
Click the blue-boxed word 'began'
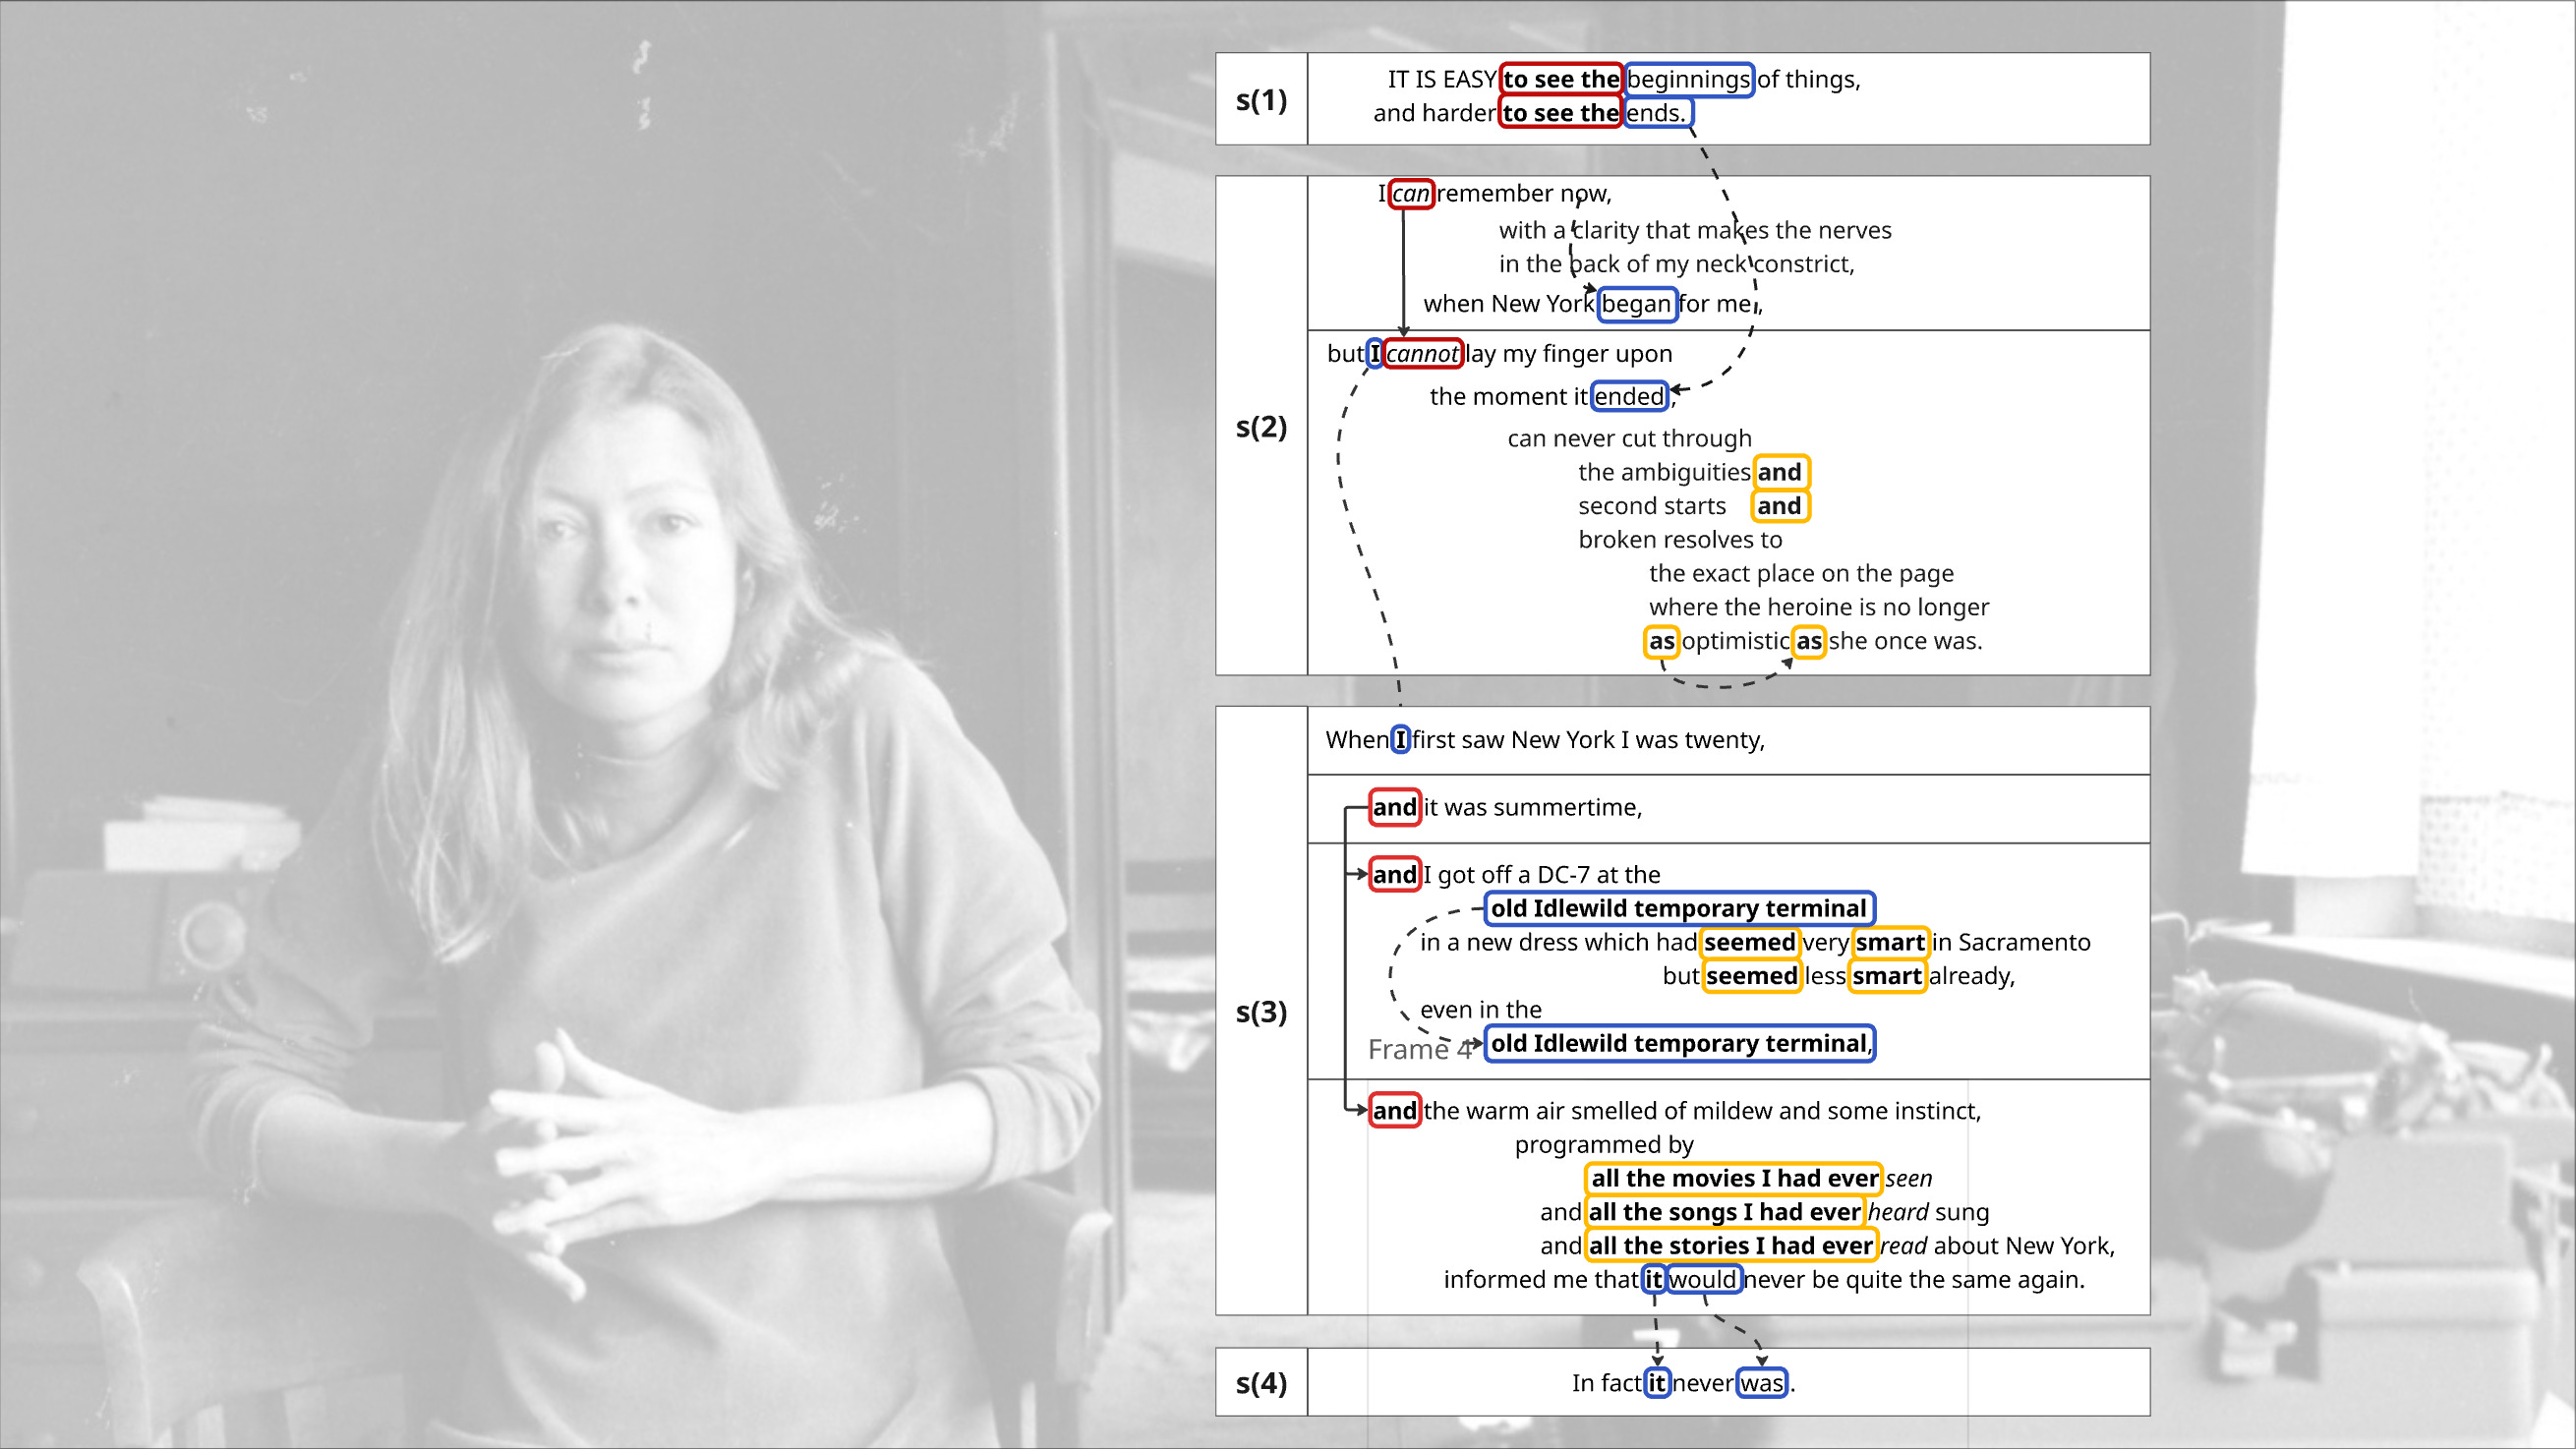pyautogui.click(x=1636, y=304)
